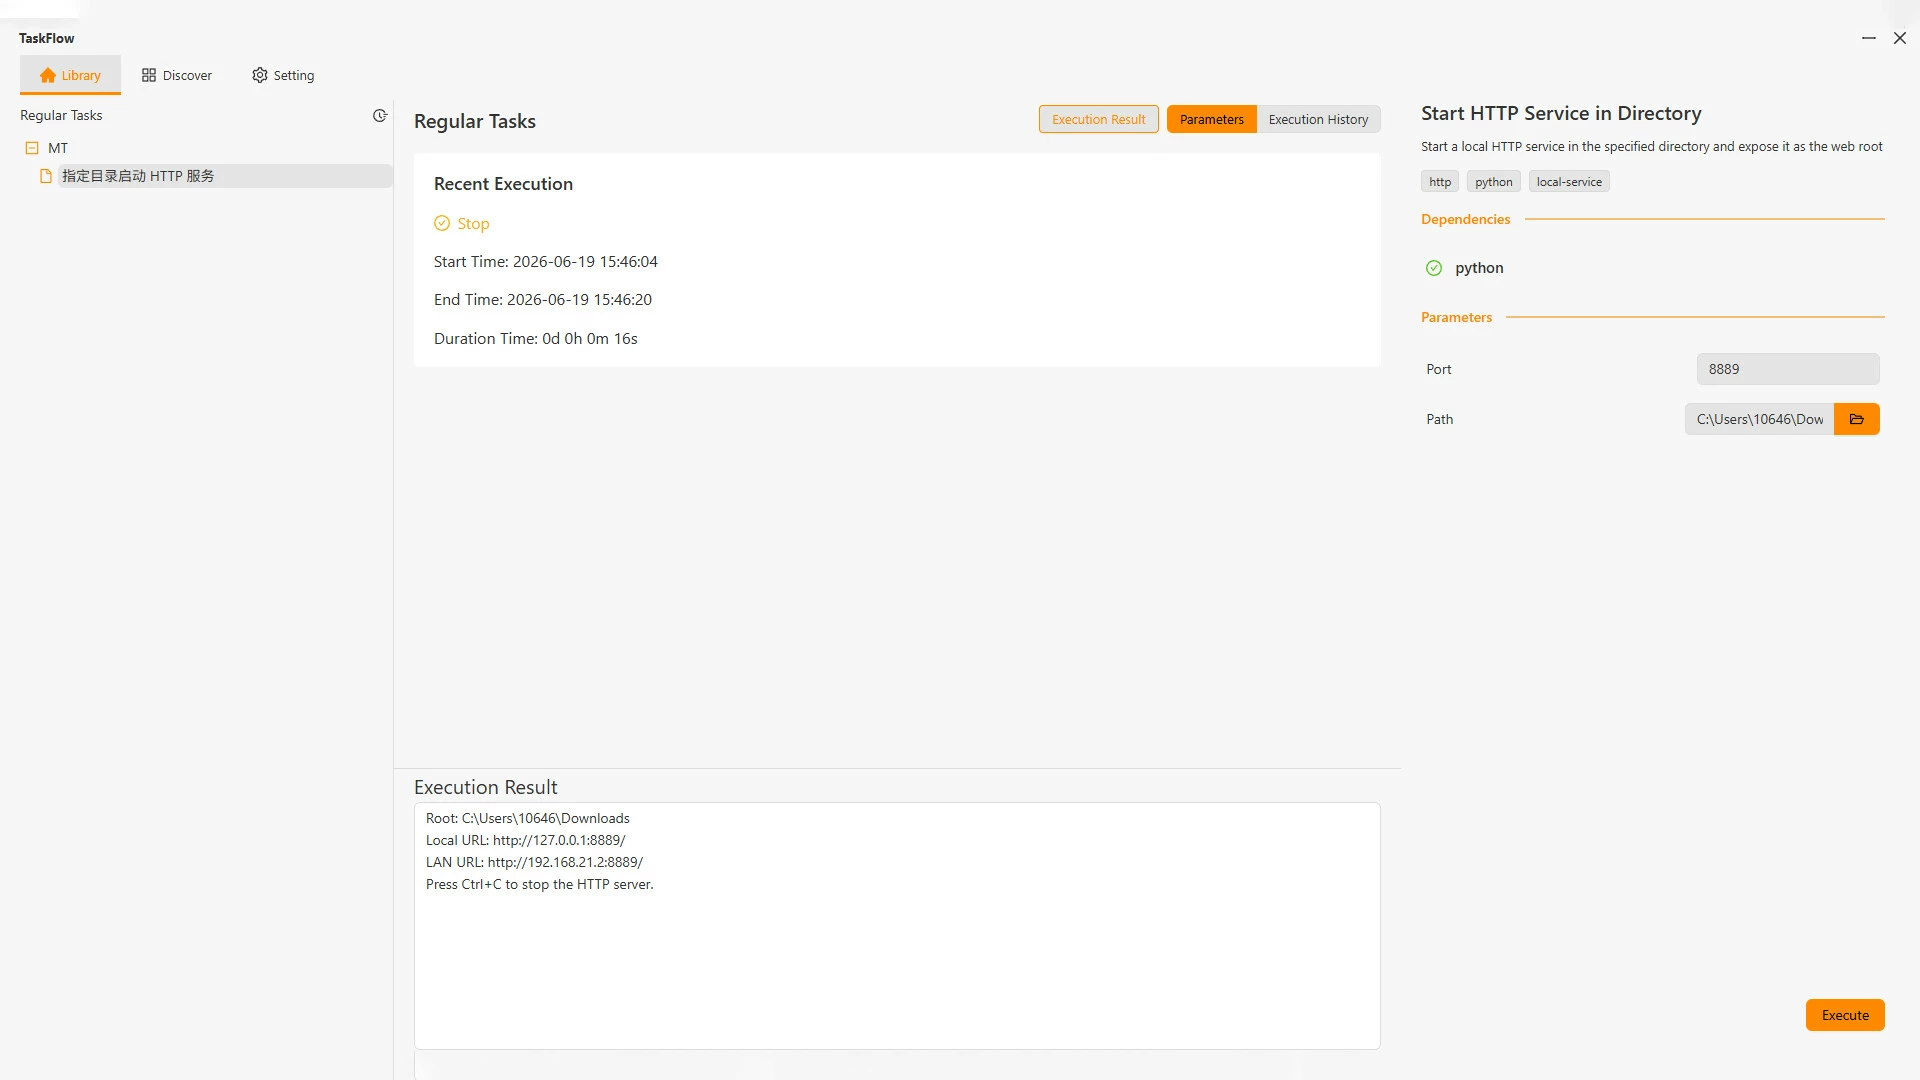Image resolution: width=1920 pixels, height=1080 pixels.
Task: Click the refresh icon beside Regular Tasks
Action: tap(380, 116)
